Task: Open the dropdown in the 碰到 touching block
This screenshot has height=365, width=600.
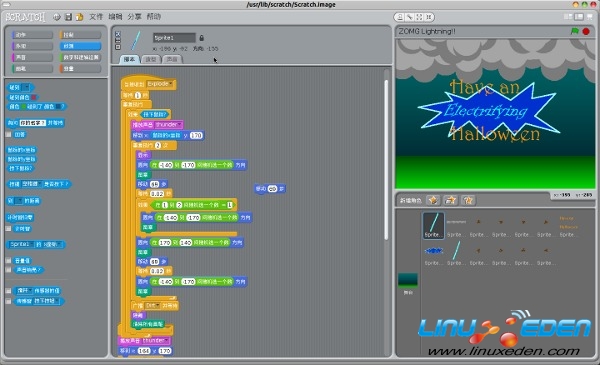Action: tap(26, 88)
